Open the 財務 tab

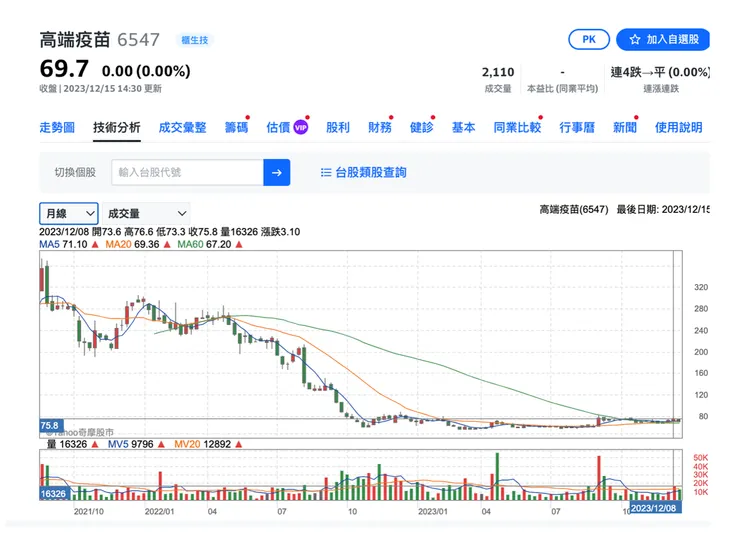[380, 127]
